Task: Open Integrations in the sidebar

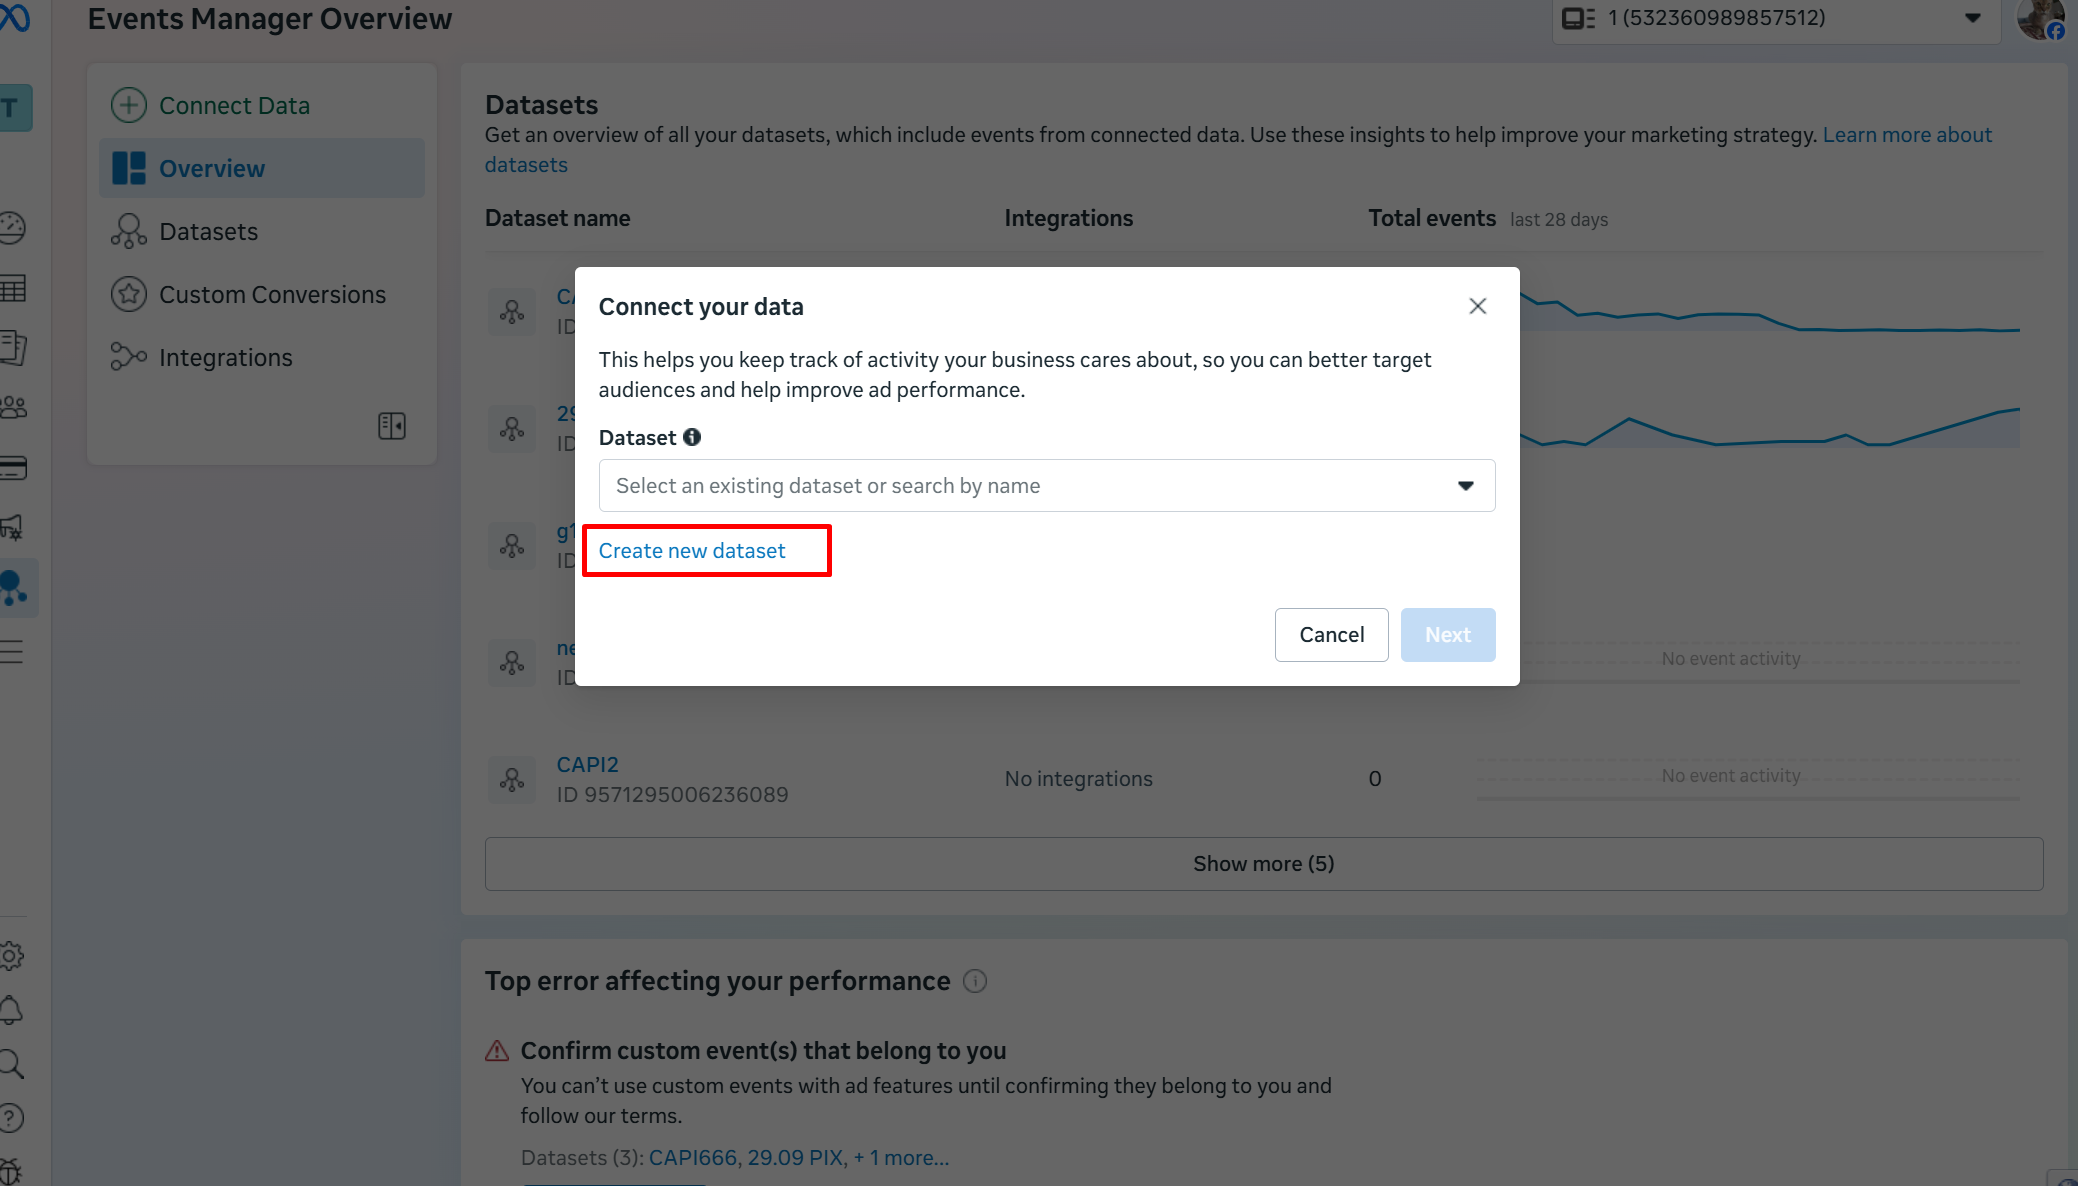Action: coord(225,358)
